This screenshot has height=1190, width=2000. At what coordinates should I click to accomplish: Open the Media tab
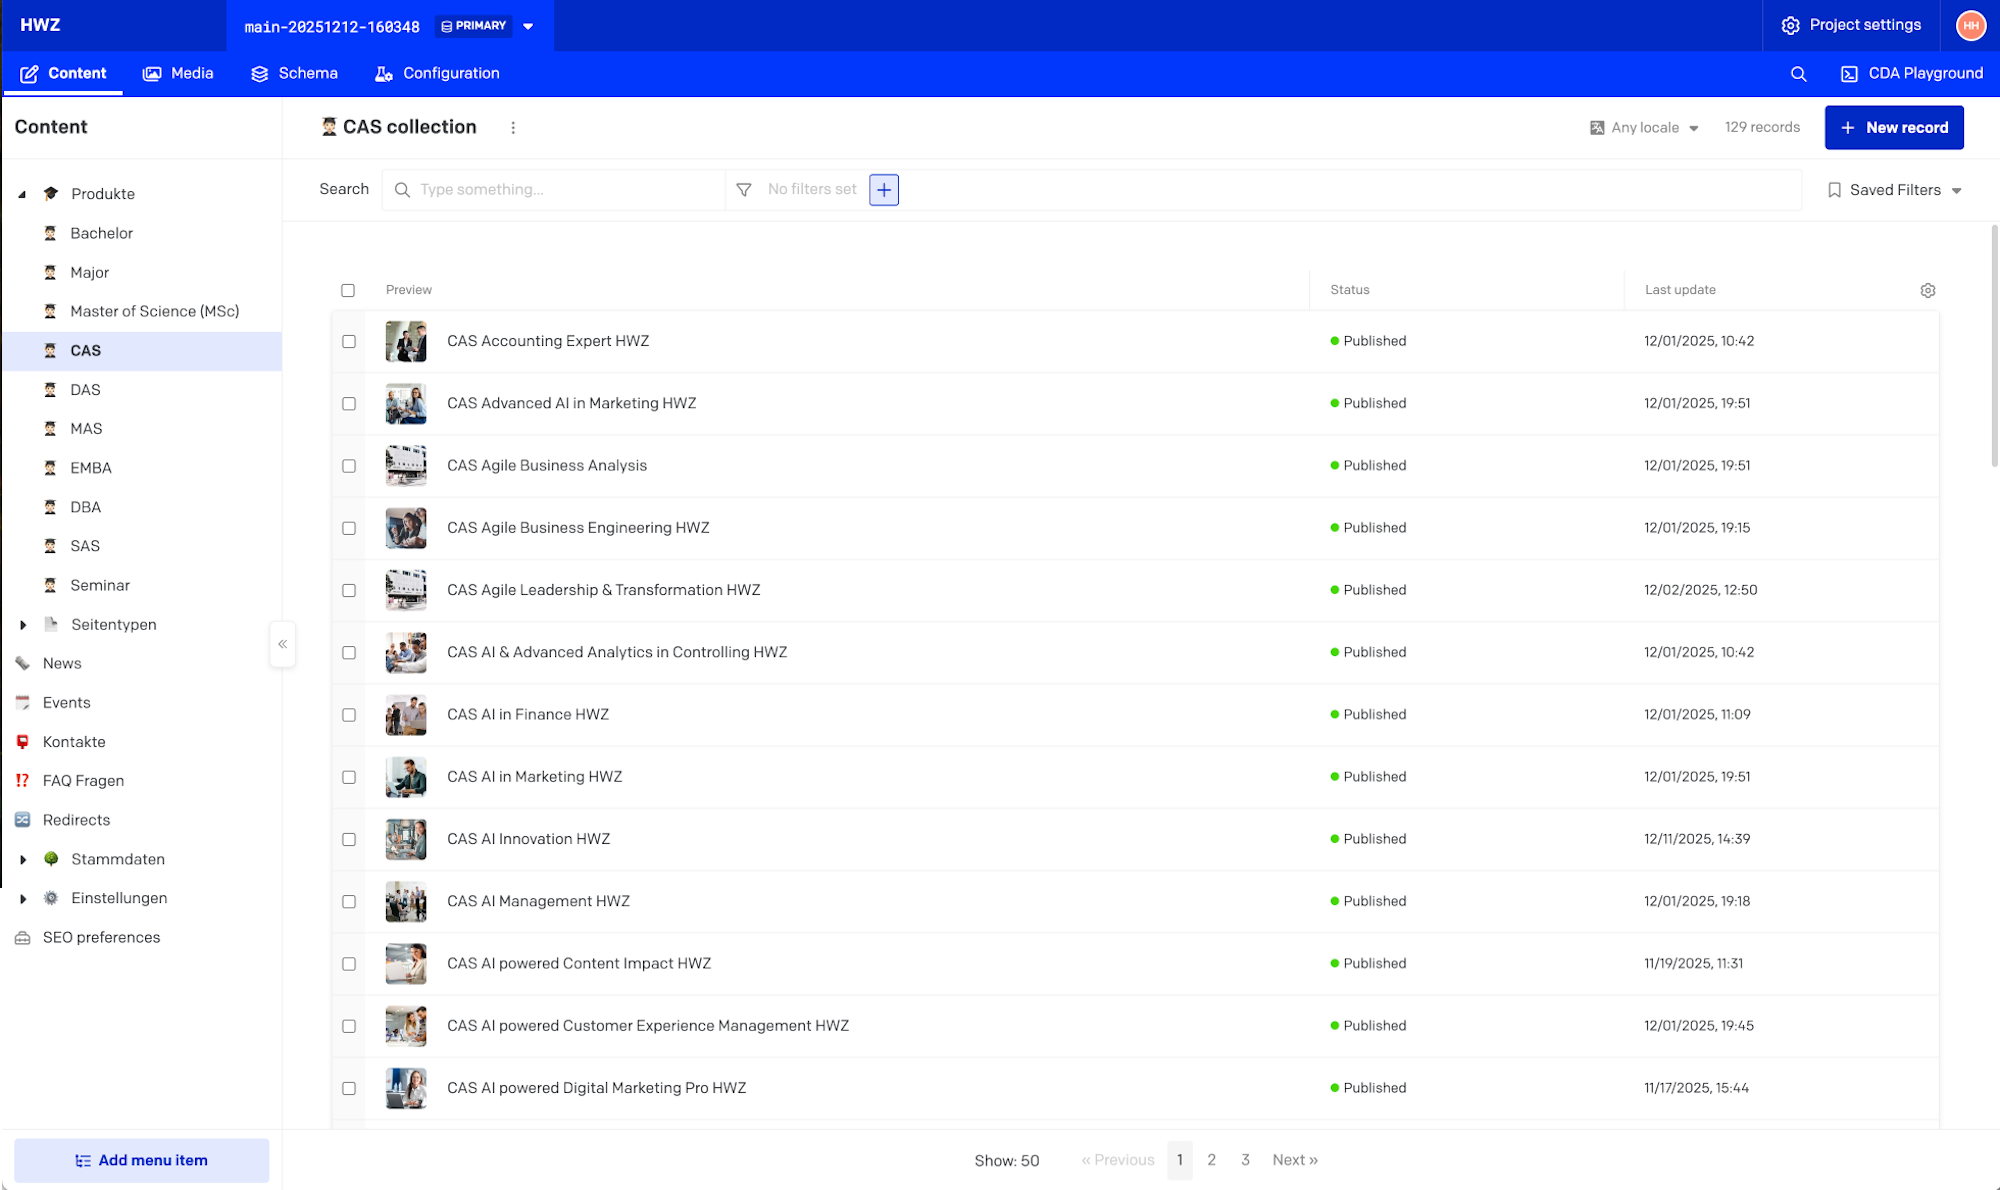178,74
